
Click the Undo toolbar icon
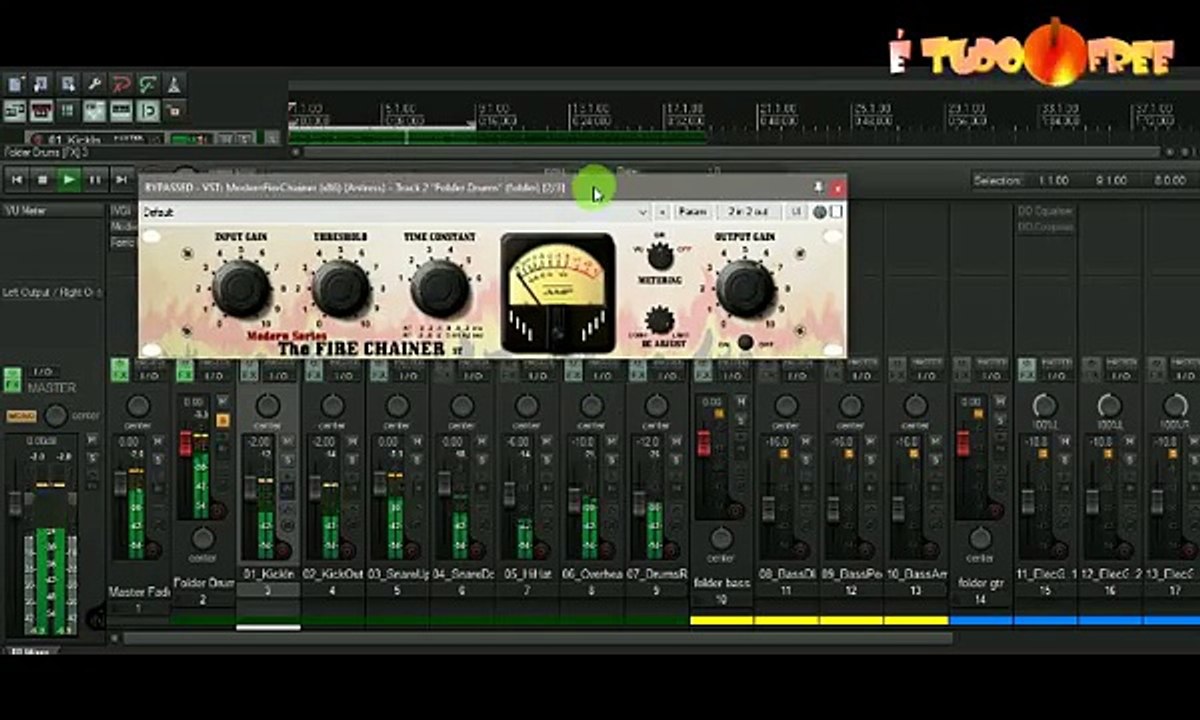point(121,84)
